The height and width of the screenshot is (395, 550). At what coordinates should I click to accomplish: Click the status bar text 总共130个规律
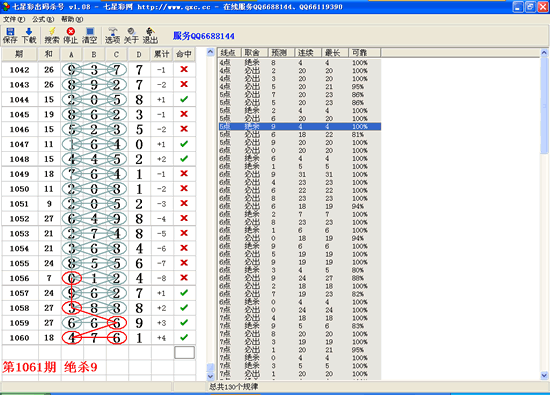234,387
